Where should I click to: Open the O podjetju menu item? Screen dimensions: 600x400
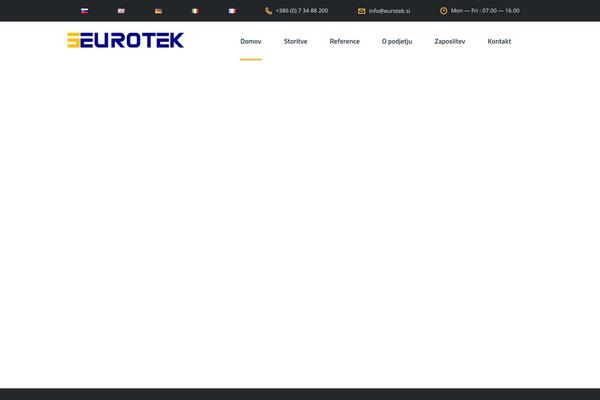[397, 41]
